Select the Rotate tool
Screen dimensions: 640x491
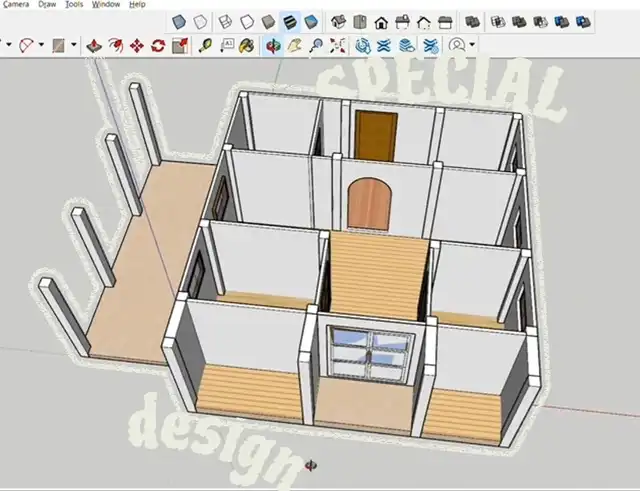(x=158, y=45)
